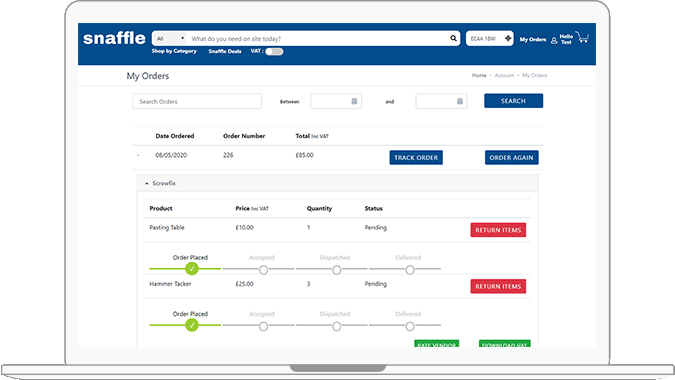Open Shop by Category menu
Viewport: 675px width, 380px height.
tap(174, 51)
